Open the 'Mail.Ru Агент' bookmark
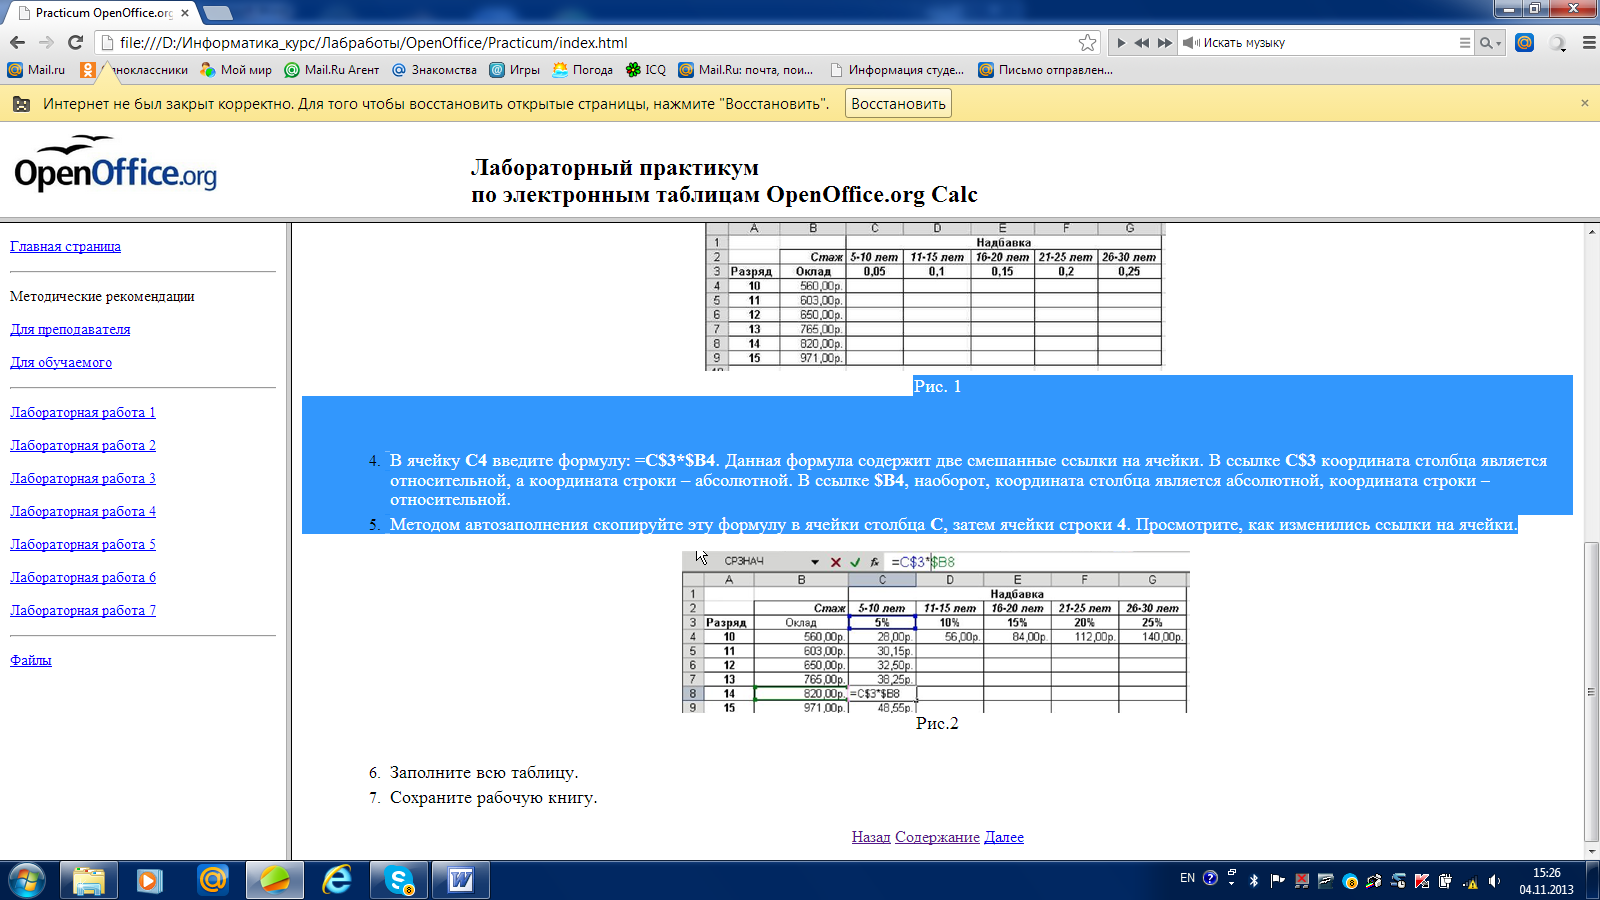This screenshot has height=900, width=1600. tap(332, 70)
